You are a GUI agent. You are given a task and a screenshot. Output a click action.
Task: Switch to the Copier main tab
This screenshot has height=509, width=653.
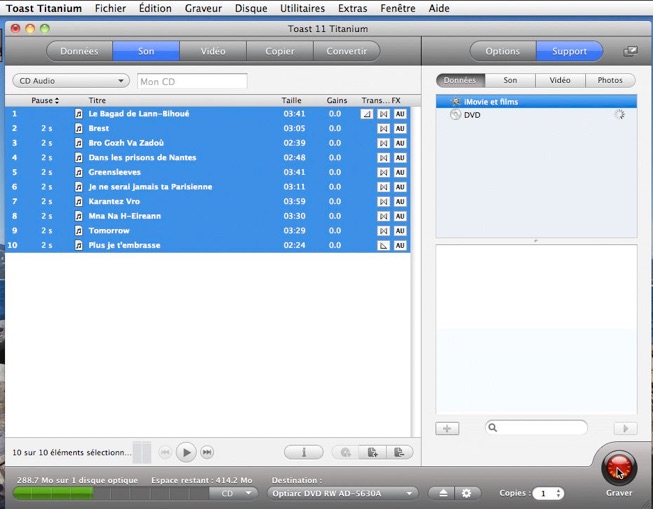[x=280, y=51]
